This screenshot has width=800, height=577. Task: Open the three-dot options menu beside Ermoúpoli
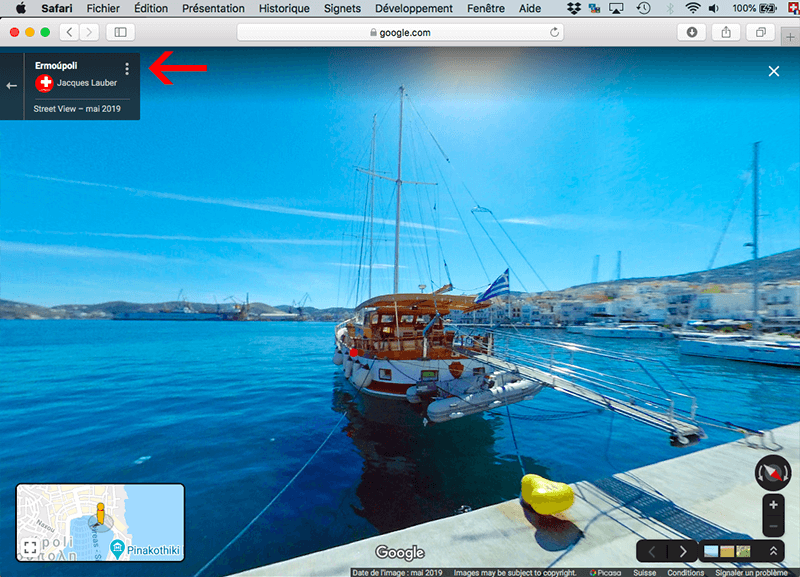127,68
